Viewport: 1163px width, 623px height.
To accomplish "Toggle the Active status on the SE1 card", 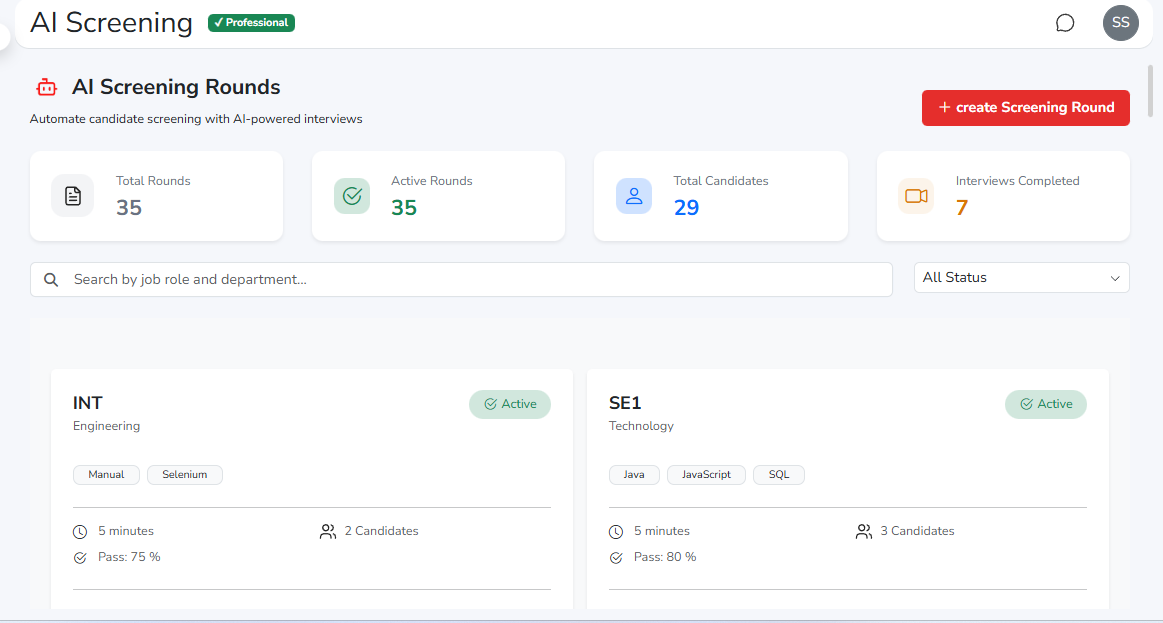I will [x=1046, y=404].
